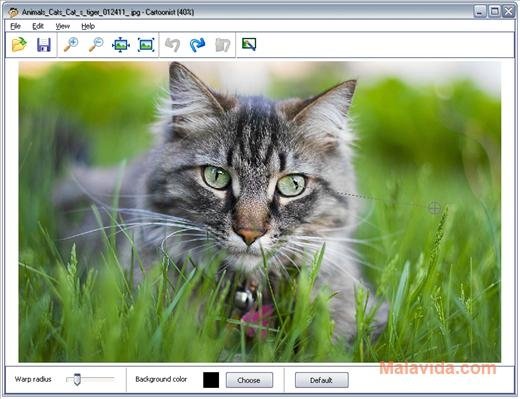Zoom in with the magnifier plus icon
The height and width of the screenshot is (399, 520).
(71, 45)
